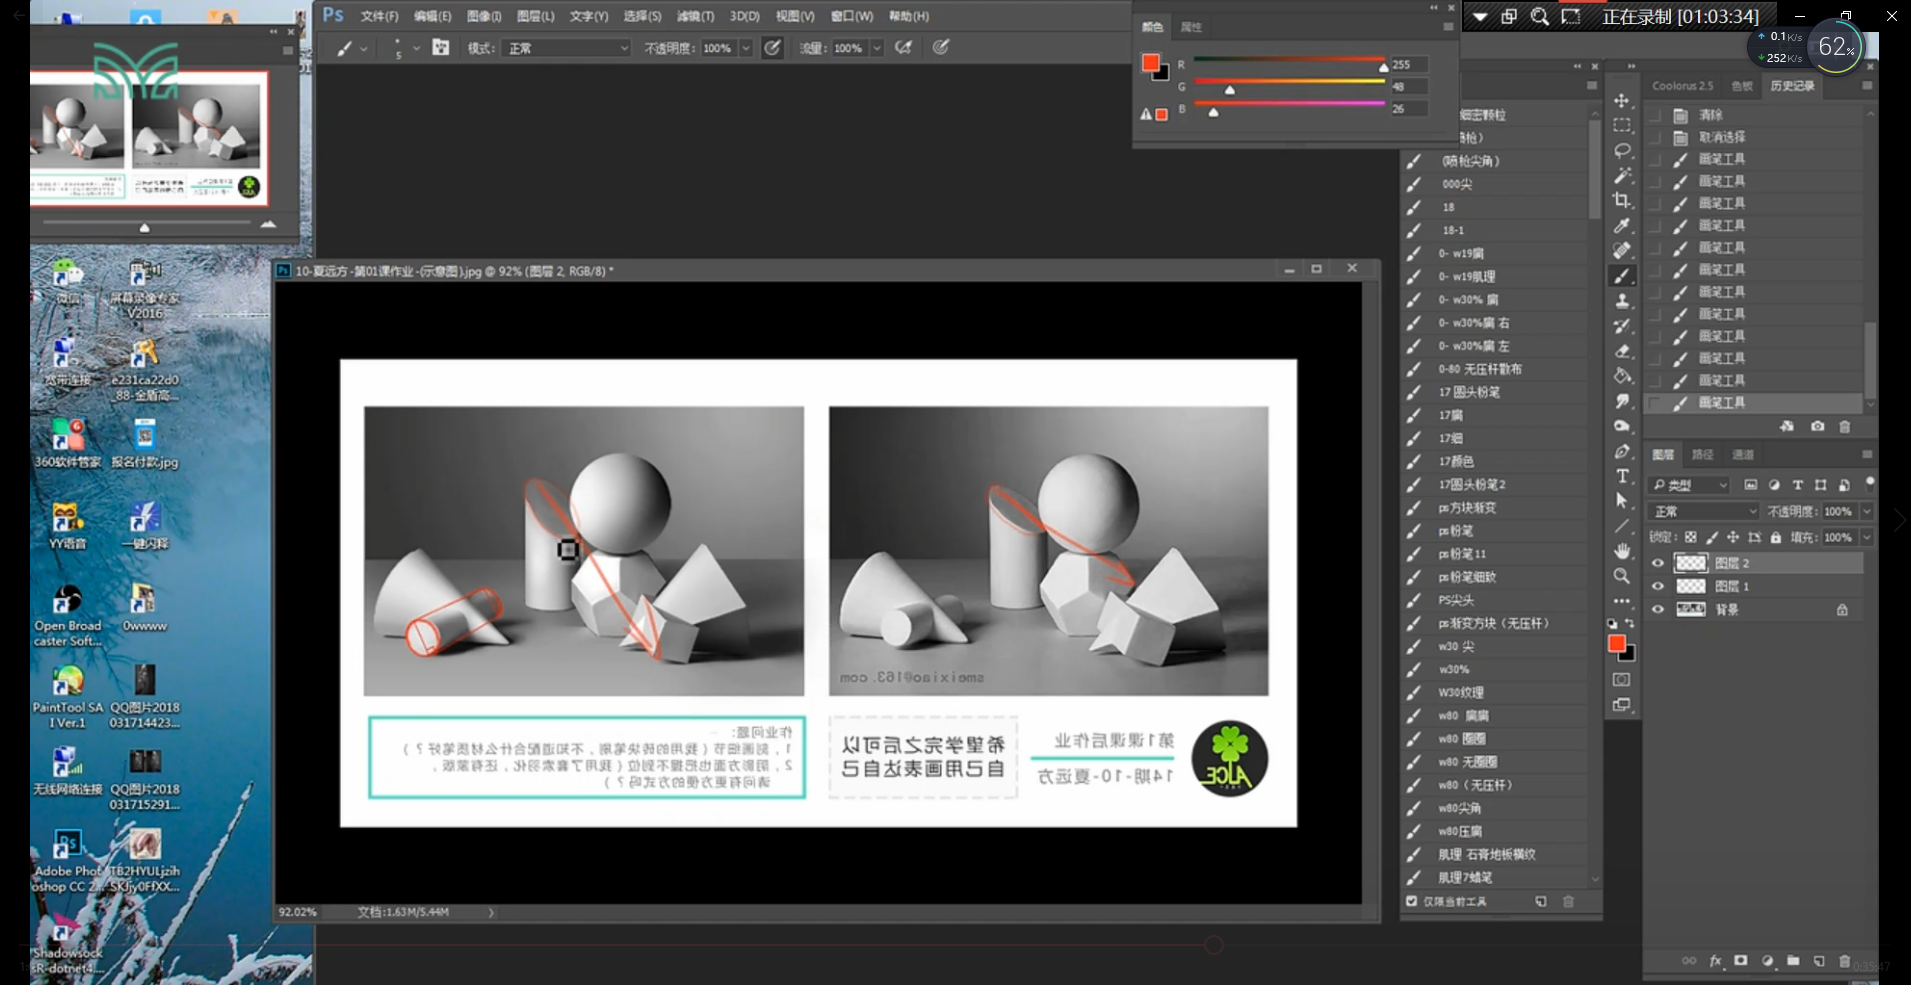Create new snapshot camera icon in History
Screen dimensions: 1911x985
pos(1817,426)
